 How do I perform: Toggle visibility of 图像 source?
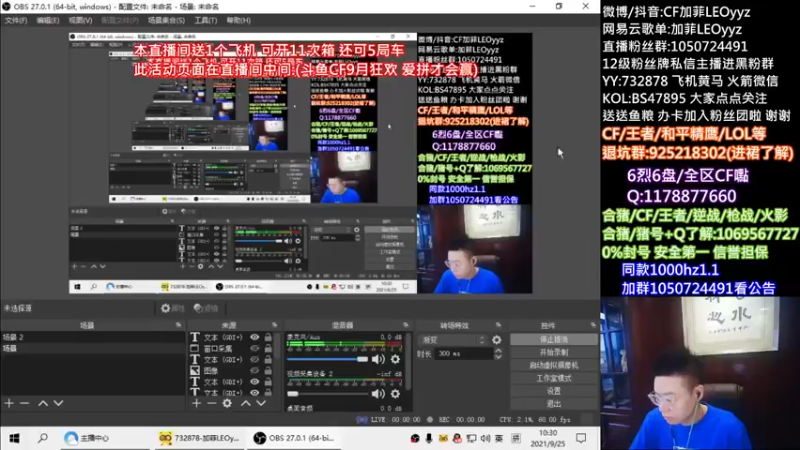[254, 371]
